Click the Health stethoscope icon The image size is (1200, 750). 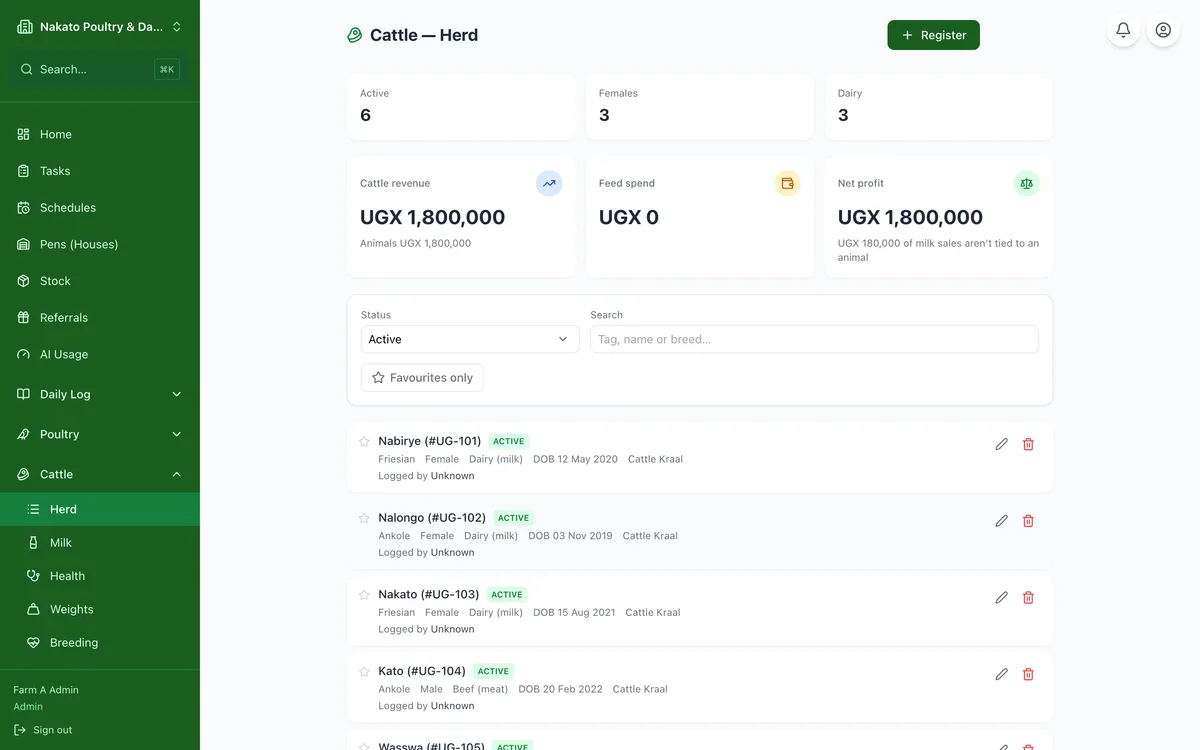[33, 576]
